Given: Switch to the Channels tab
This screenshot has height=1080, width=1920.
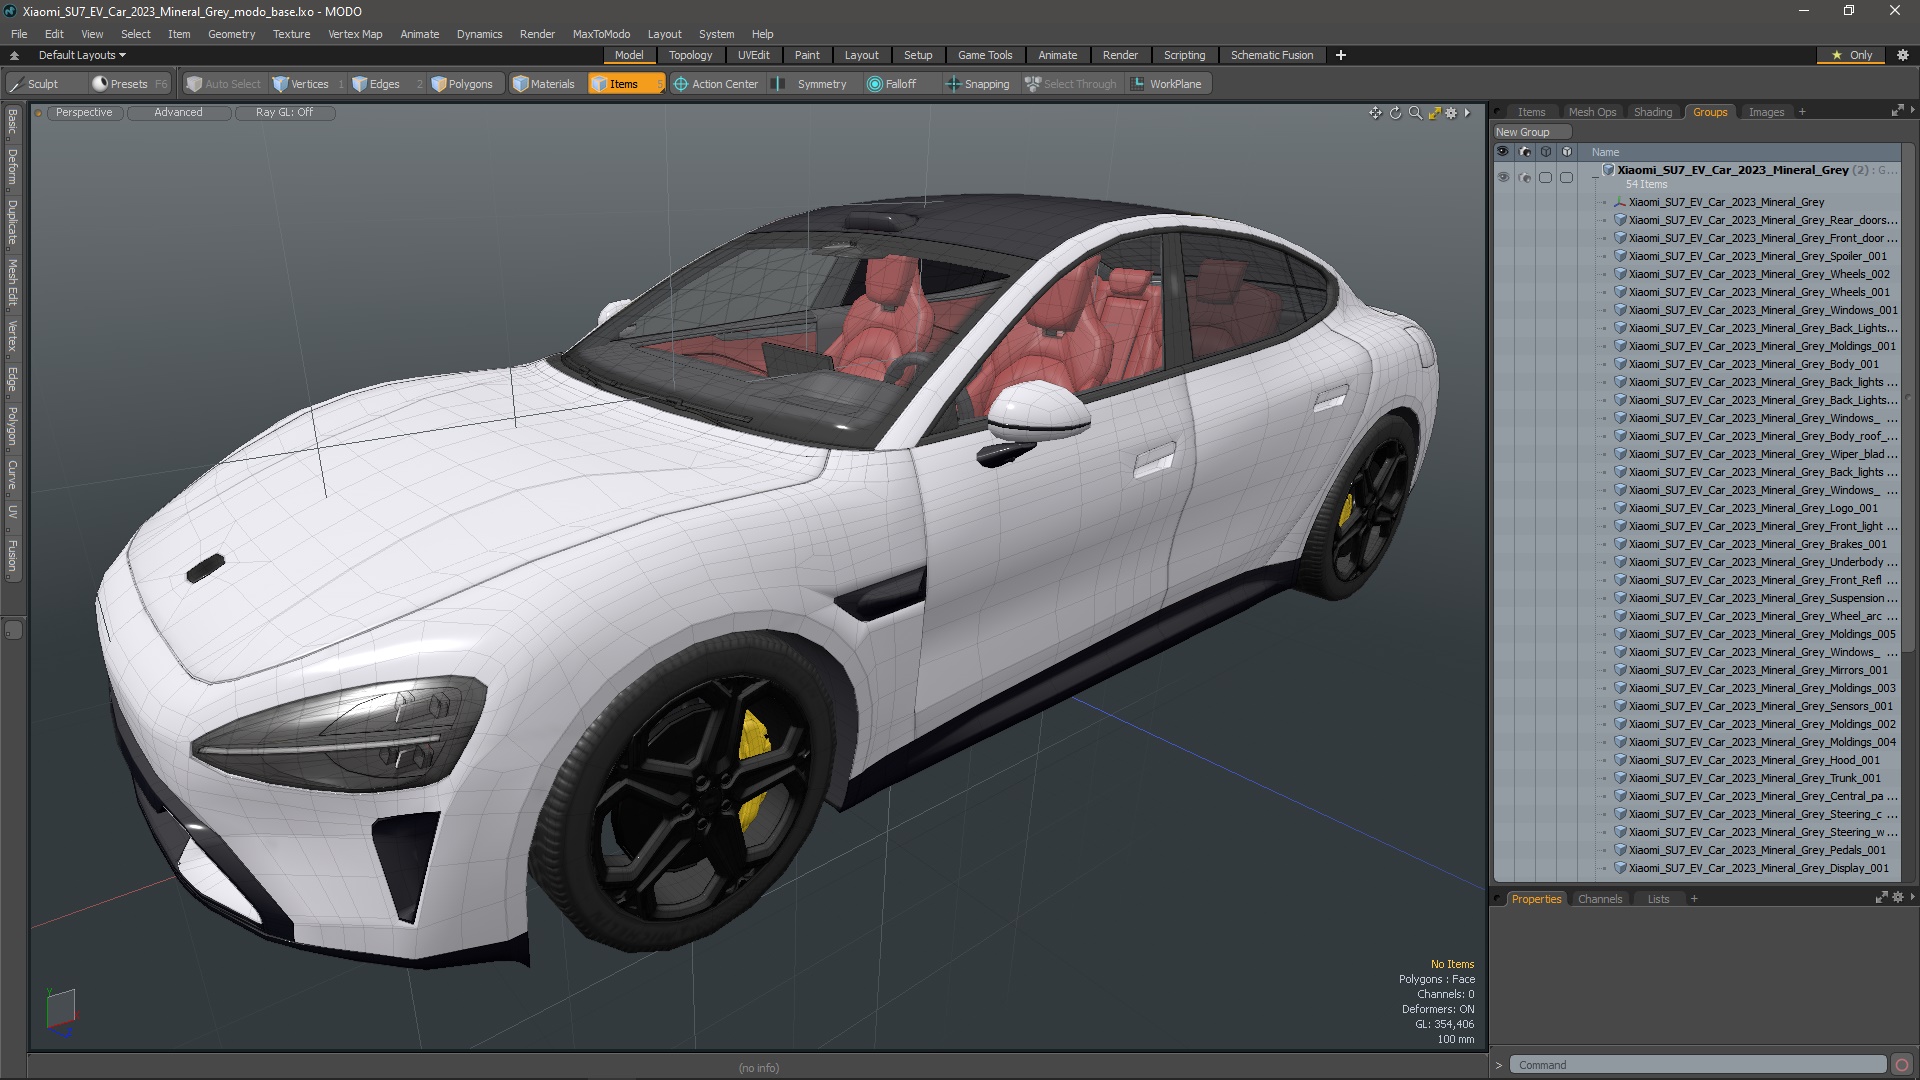Looking at the screenshot, I should pyautogui.click(x=1599, y=899).
